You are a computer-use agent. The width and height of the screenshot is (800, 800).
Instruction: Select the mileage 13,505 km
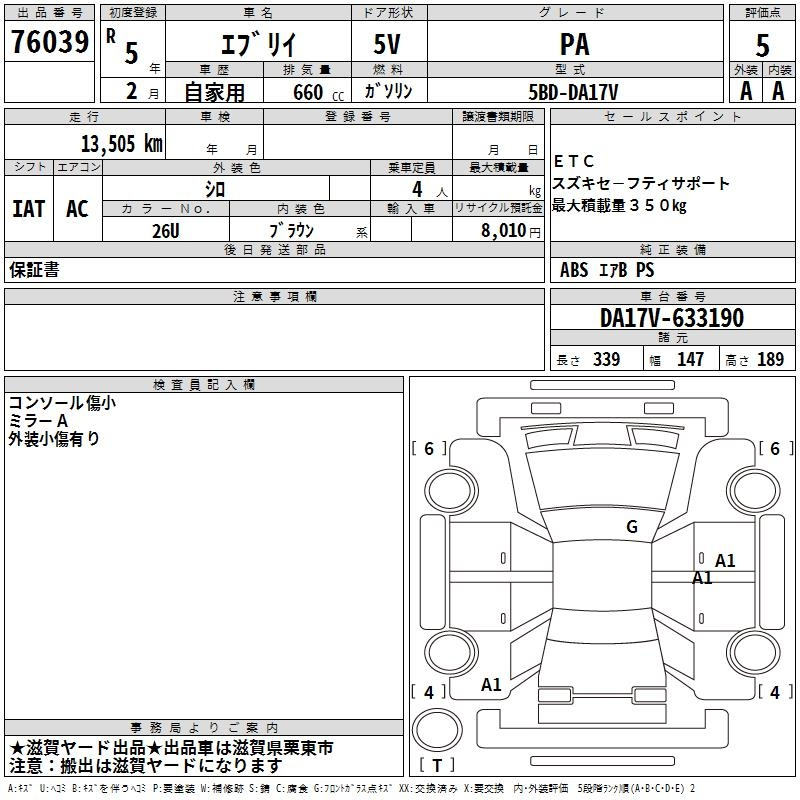coord(122,143)
